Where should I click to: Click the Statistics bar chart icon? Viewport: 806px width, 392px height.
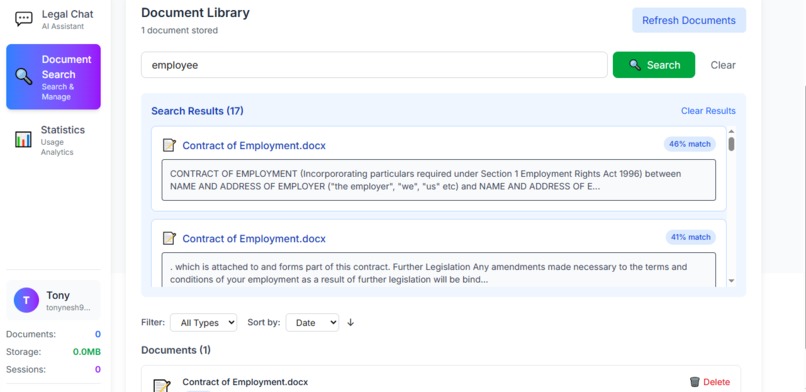click(23, 139)
